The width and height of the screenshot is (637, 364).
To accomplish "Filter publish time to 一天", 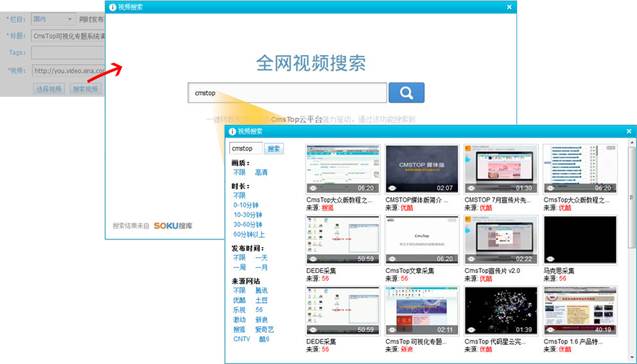I will [261, 258].
